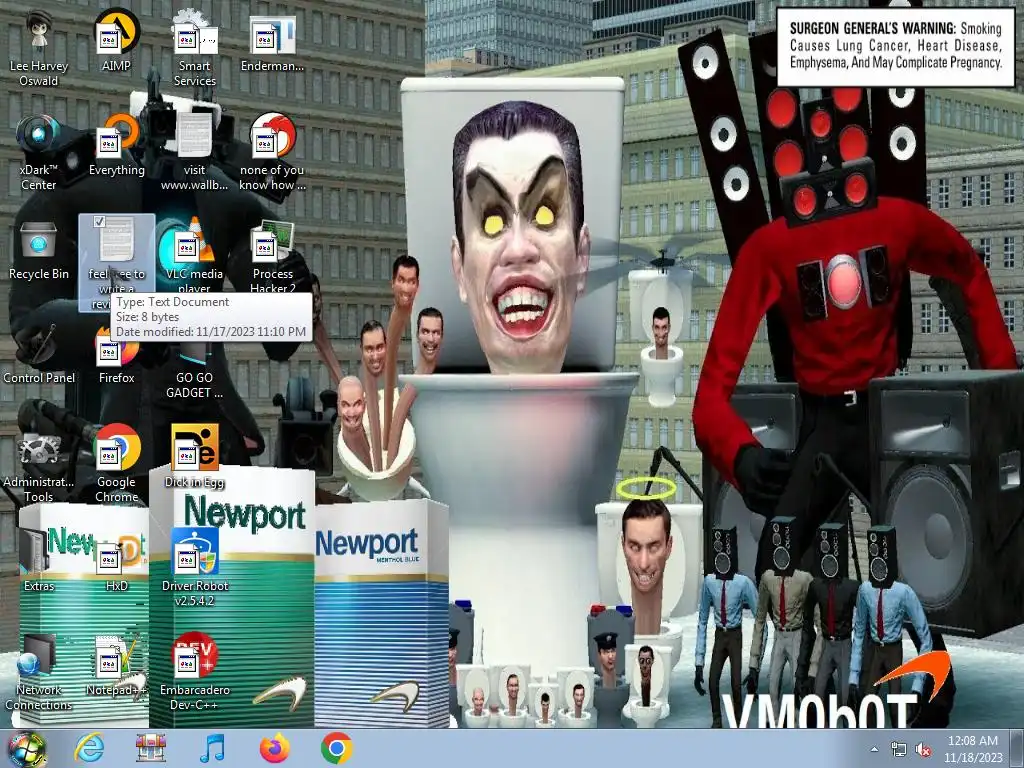
Task: Open Driver Robot v2.5.4.2 shortcut
Action: 195,568
